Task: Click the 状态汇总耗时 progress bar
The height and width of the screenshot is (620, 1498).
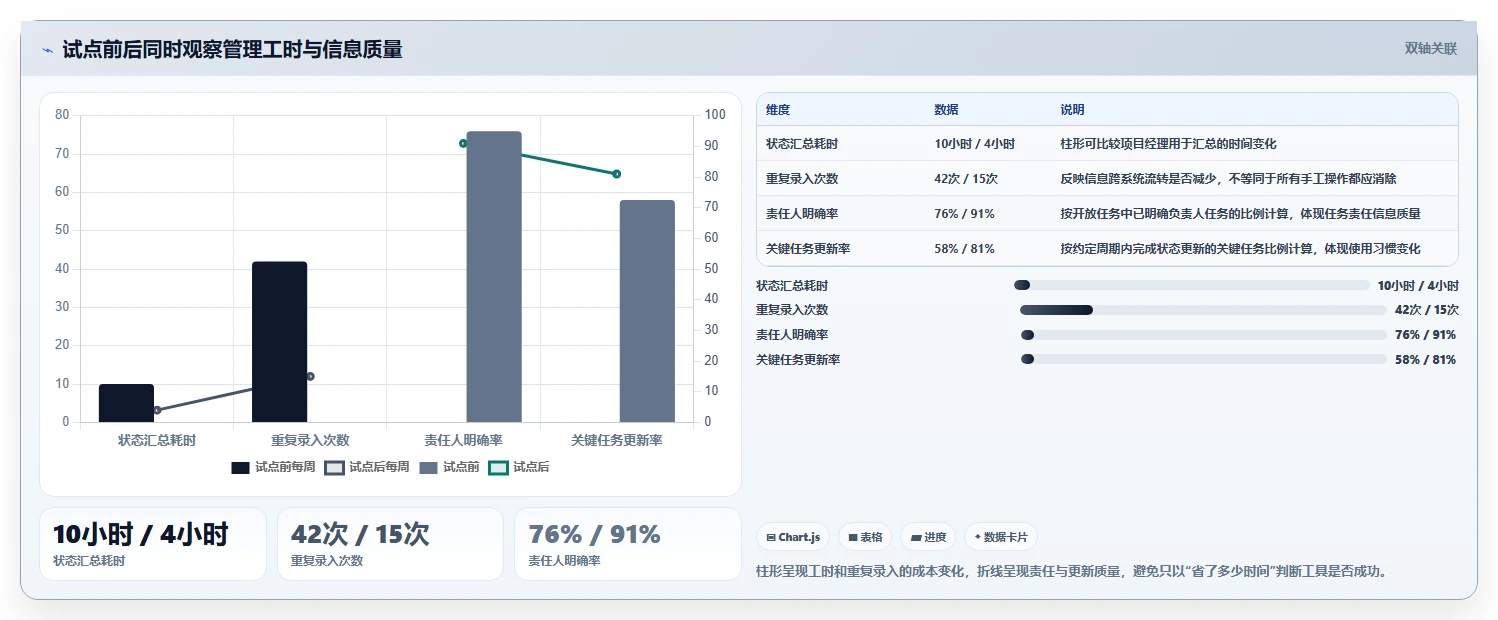Action: click(x=1191, y=285)
